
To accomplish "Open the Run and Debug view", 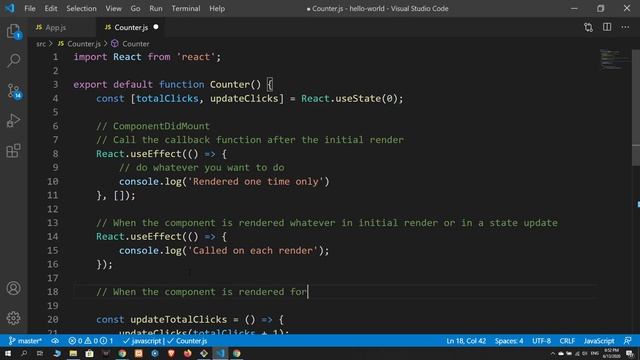I will coord(13,121).
